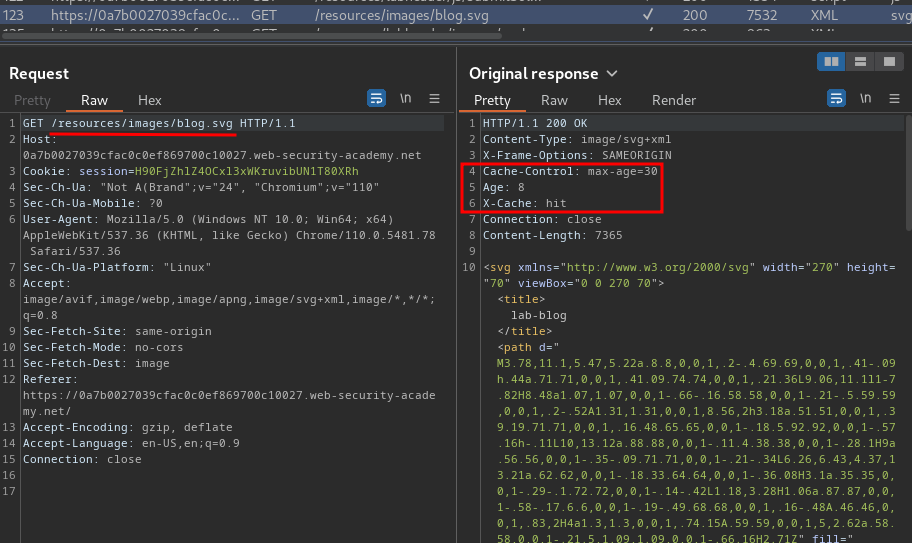Click Content-Length: 7365 header
This screenshot has height=543, width=912.
[553, 235]
